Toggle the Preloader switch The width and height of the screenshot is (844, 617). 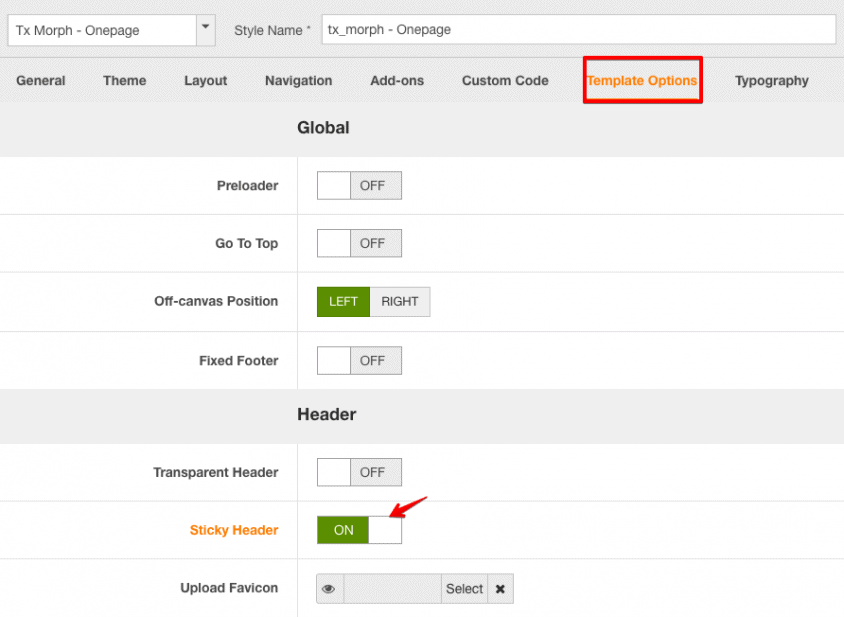pos(359,186)
